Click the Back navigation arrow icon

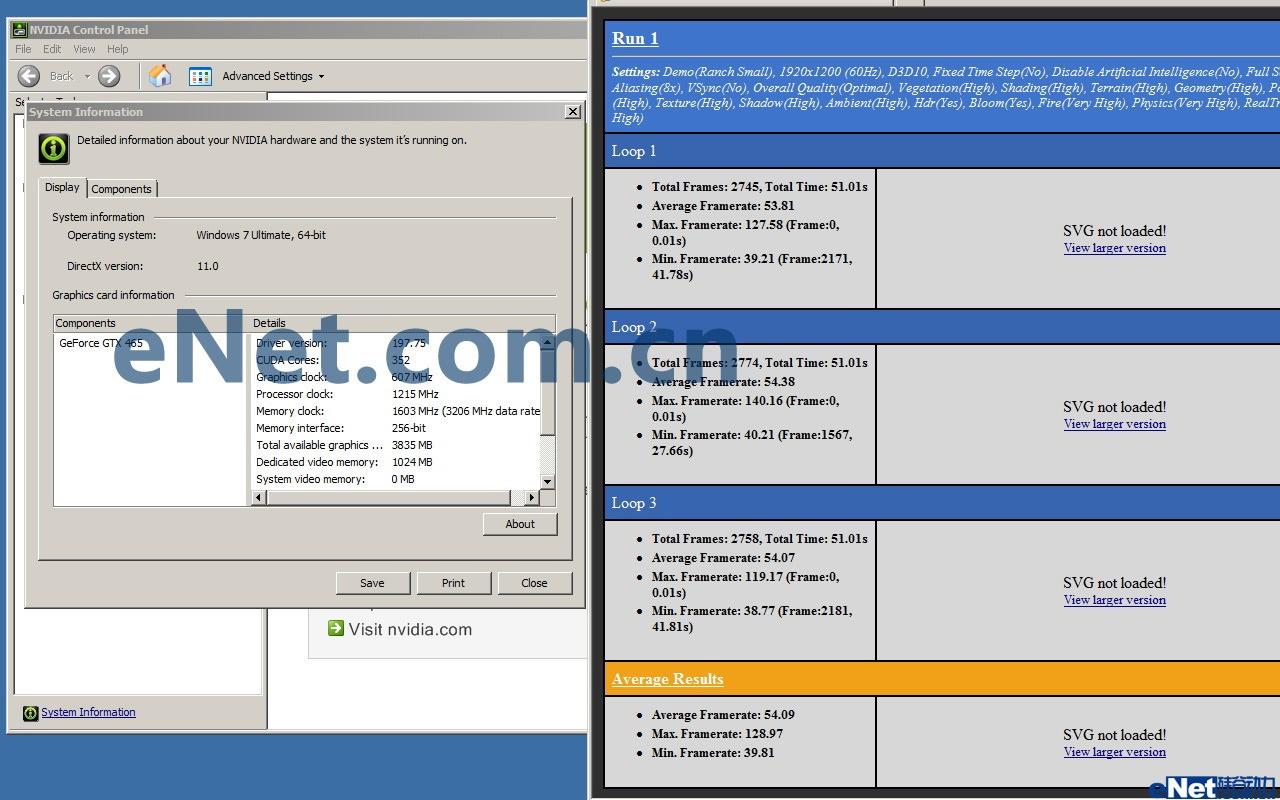(x=30, y=75)
